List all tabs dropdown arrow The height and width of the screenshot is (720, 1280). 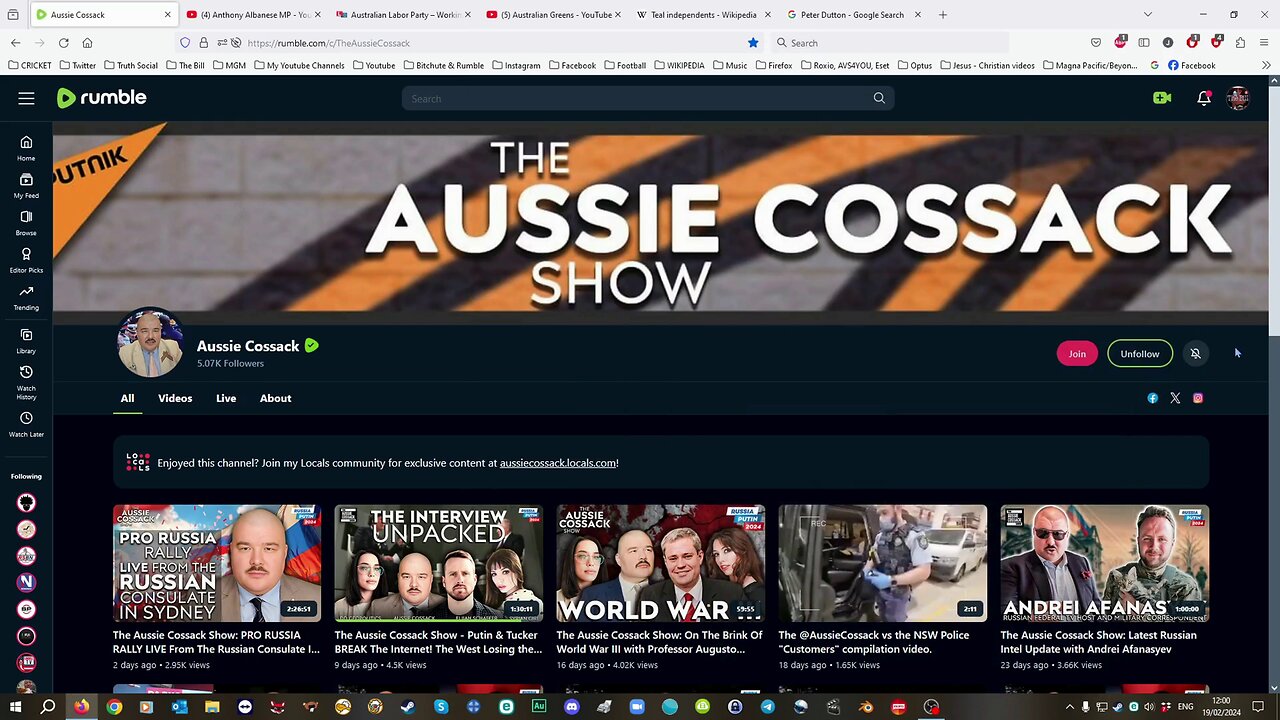point(1147,15)
